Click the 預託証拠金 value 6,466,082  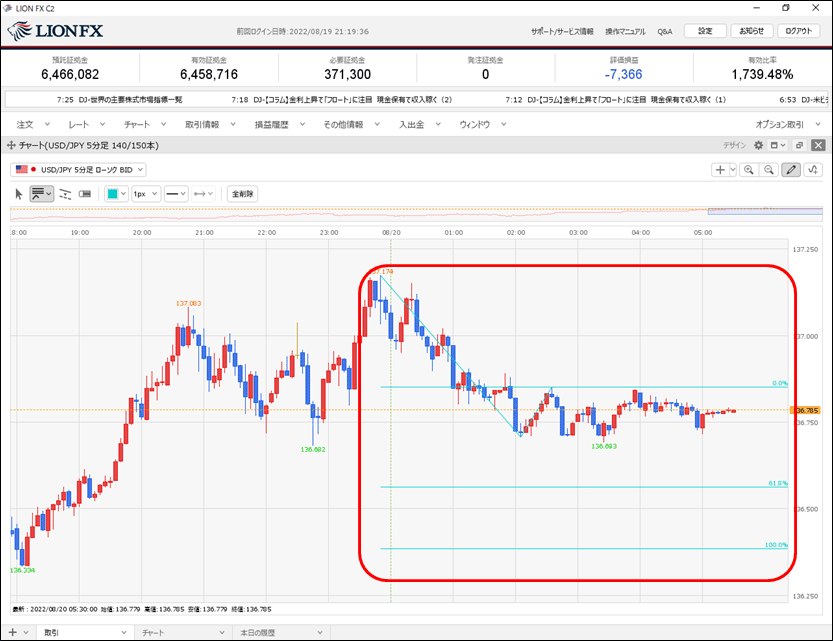[x=70, y=74]
